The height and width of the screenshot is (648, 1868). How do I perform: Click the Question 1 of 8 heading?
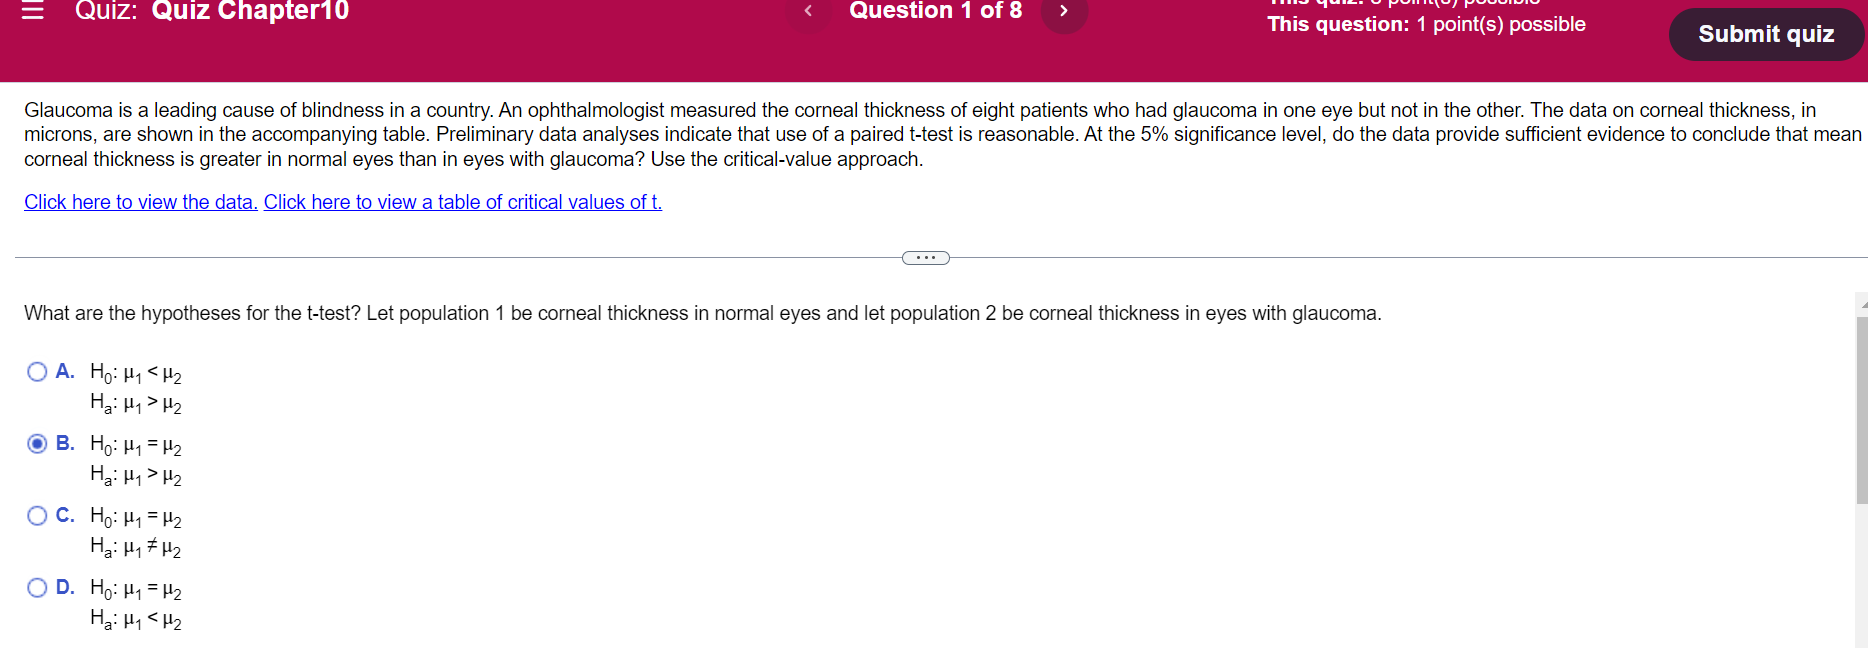pyautogui.click(x=936, y=12)
